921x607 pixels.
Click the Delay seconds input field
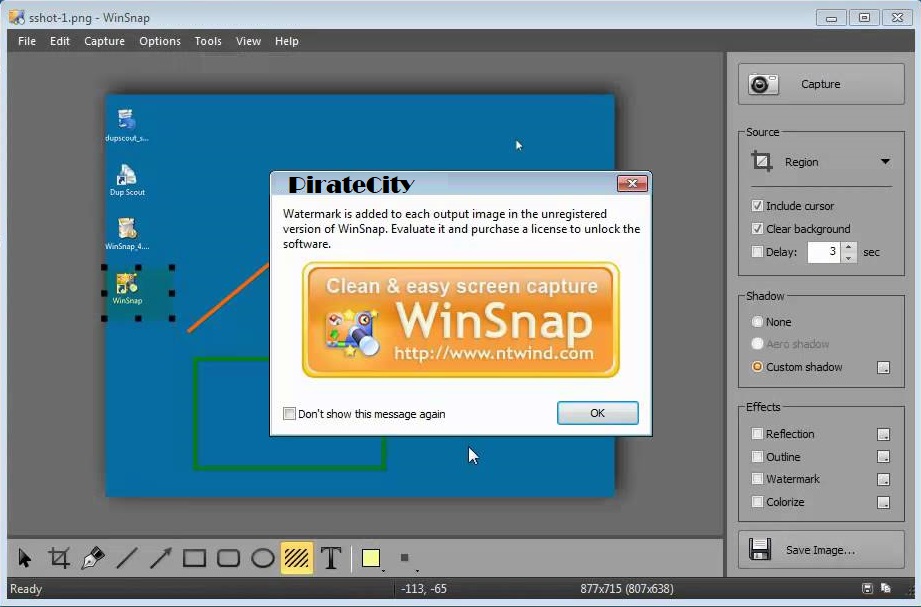824,252
